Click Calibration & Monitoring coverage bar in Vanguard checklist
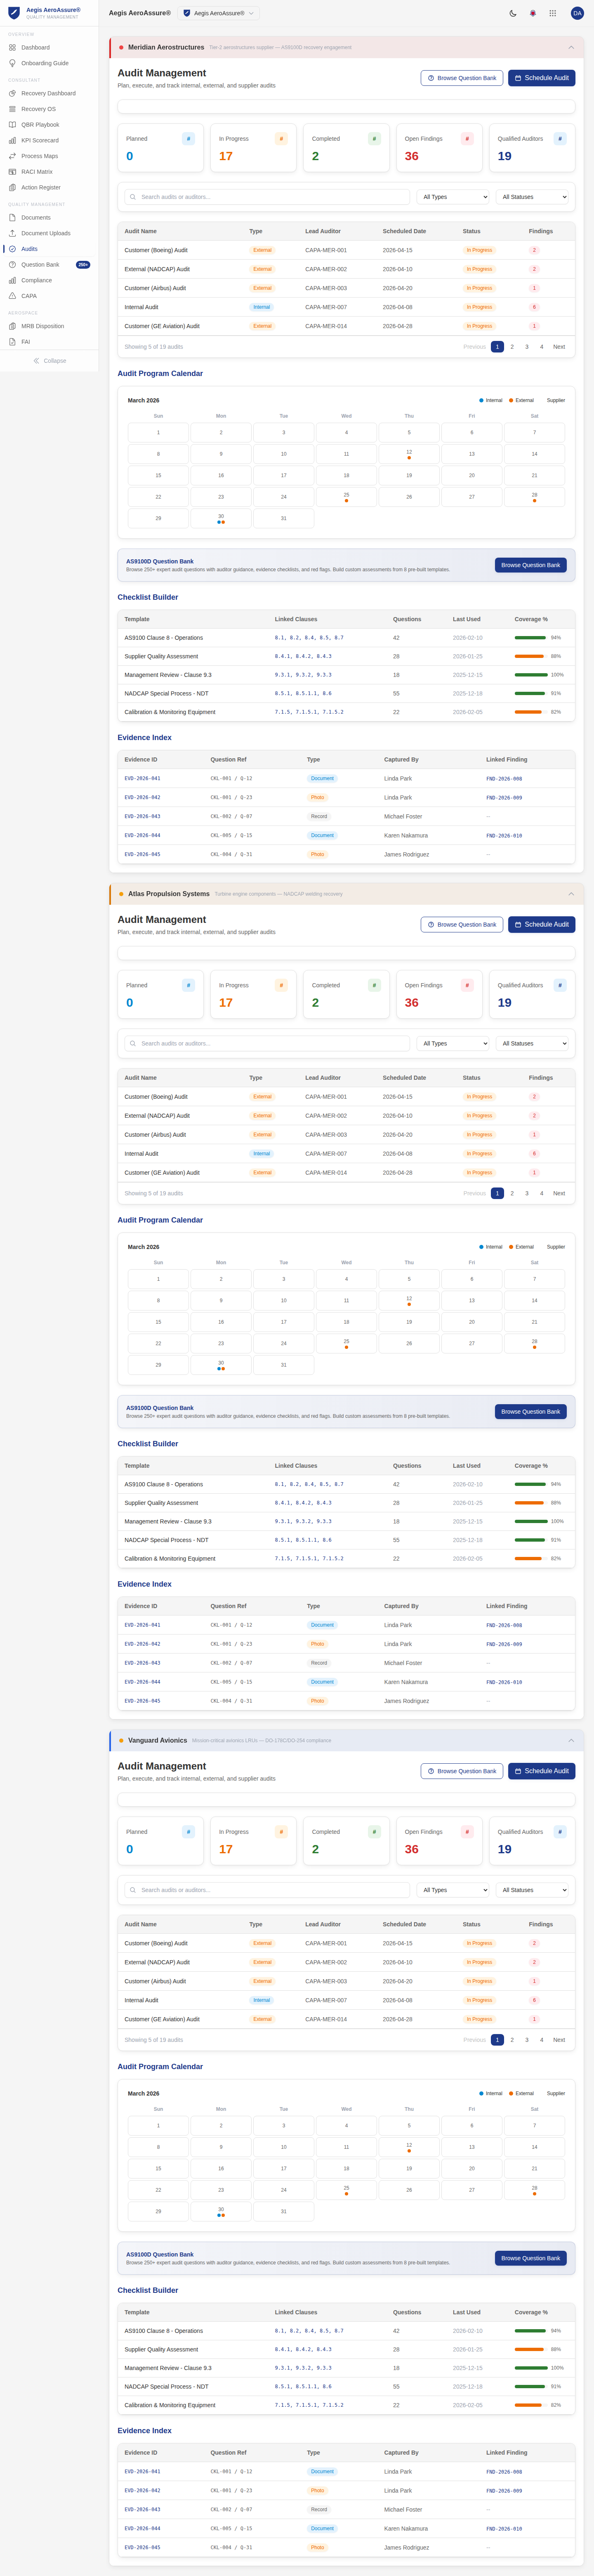 tap(530, 2405)
